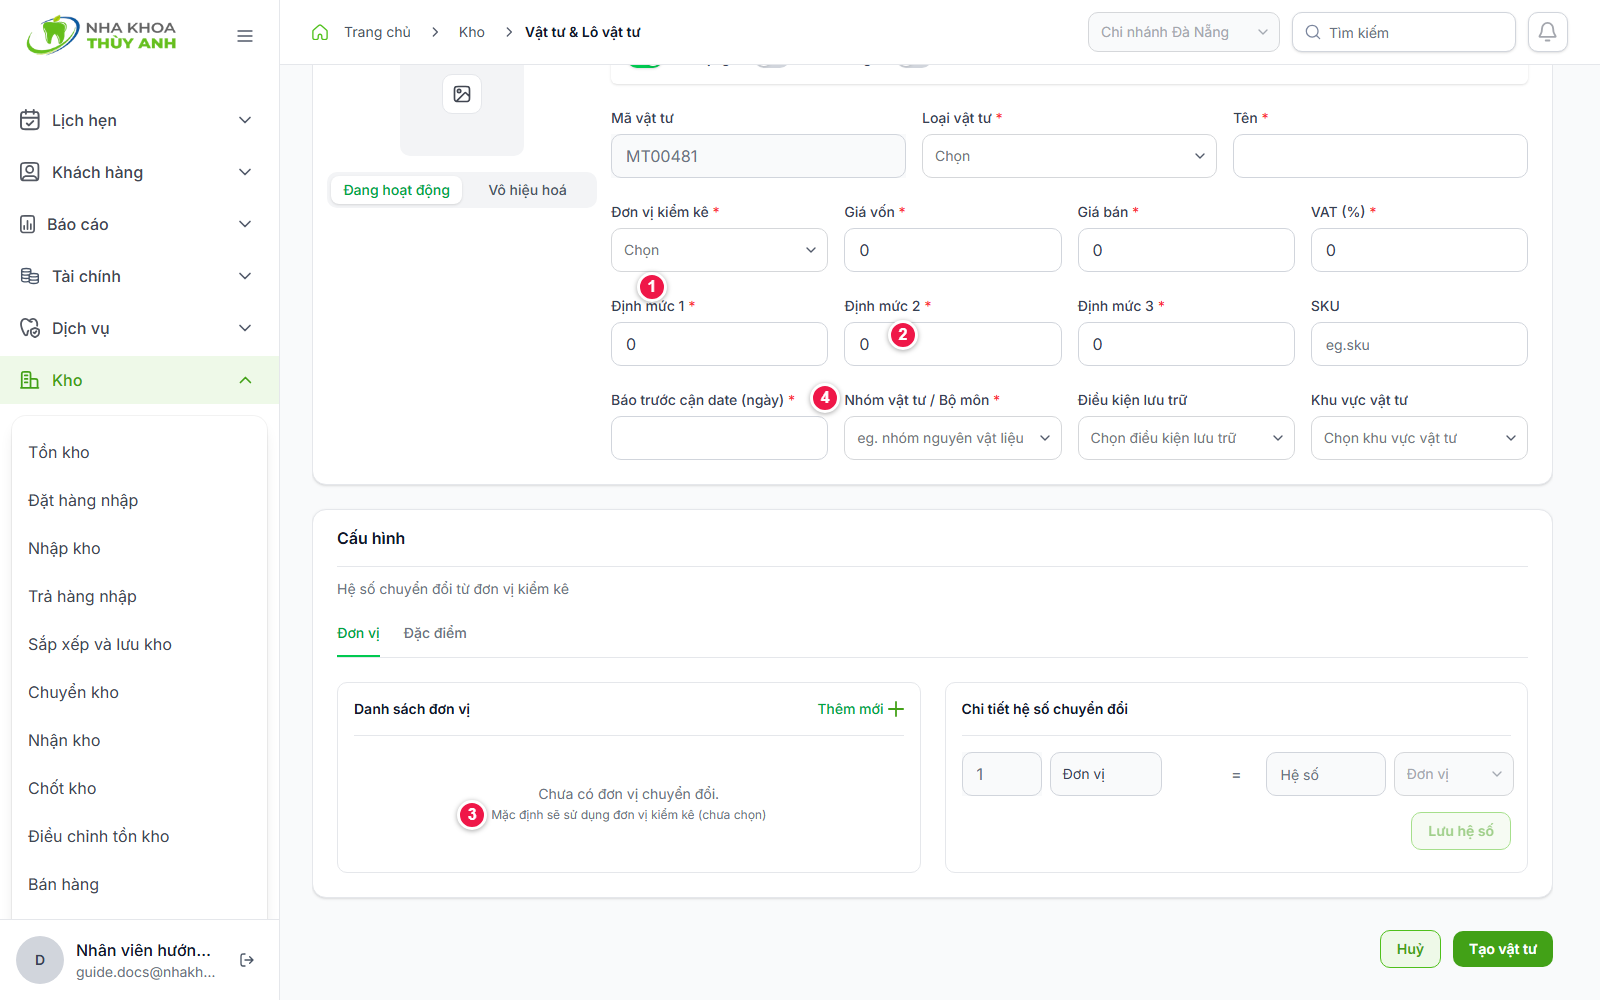Click the plus icon next to Thêm mới
This screenshot has height=1000, width=1600.
coord(896,709)
